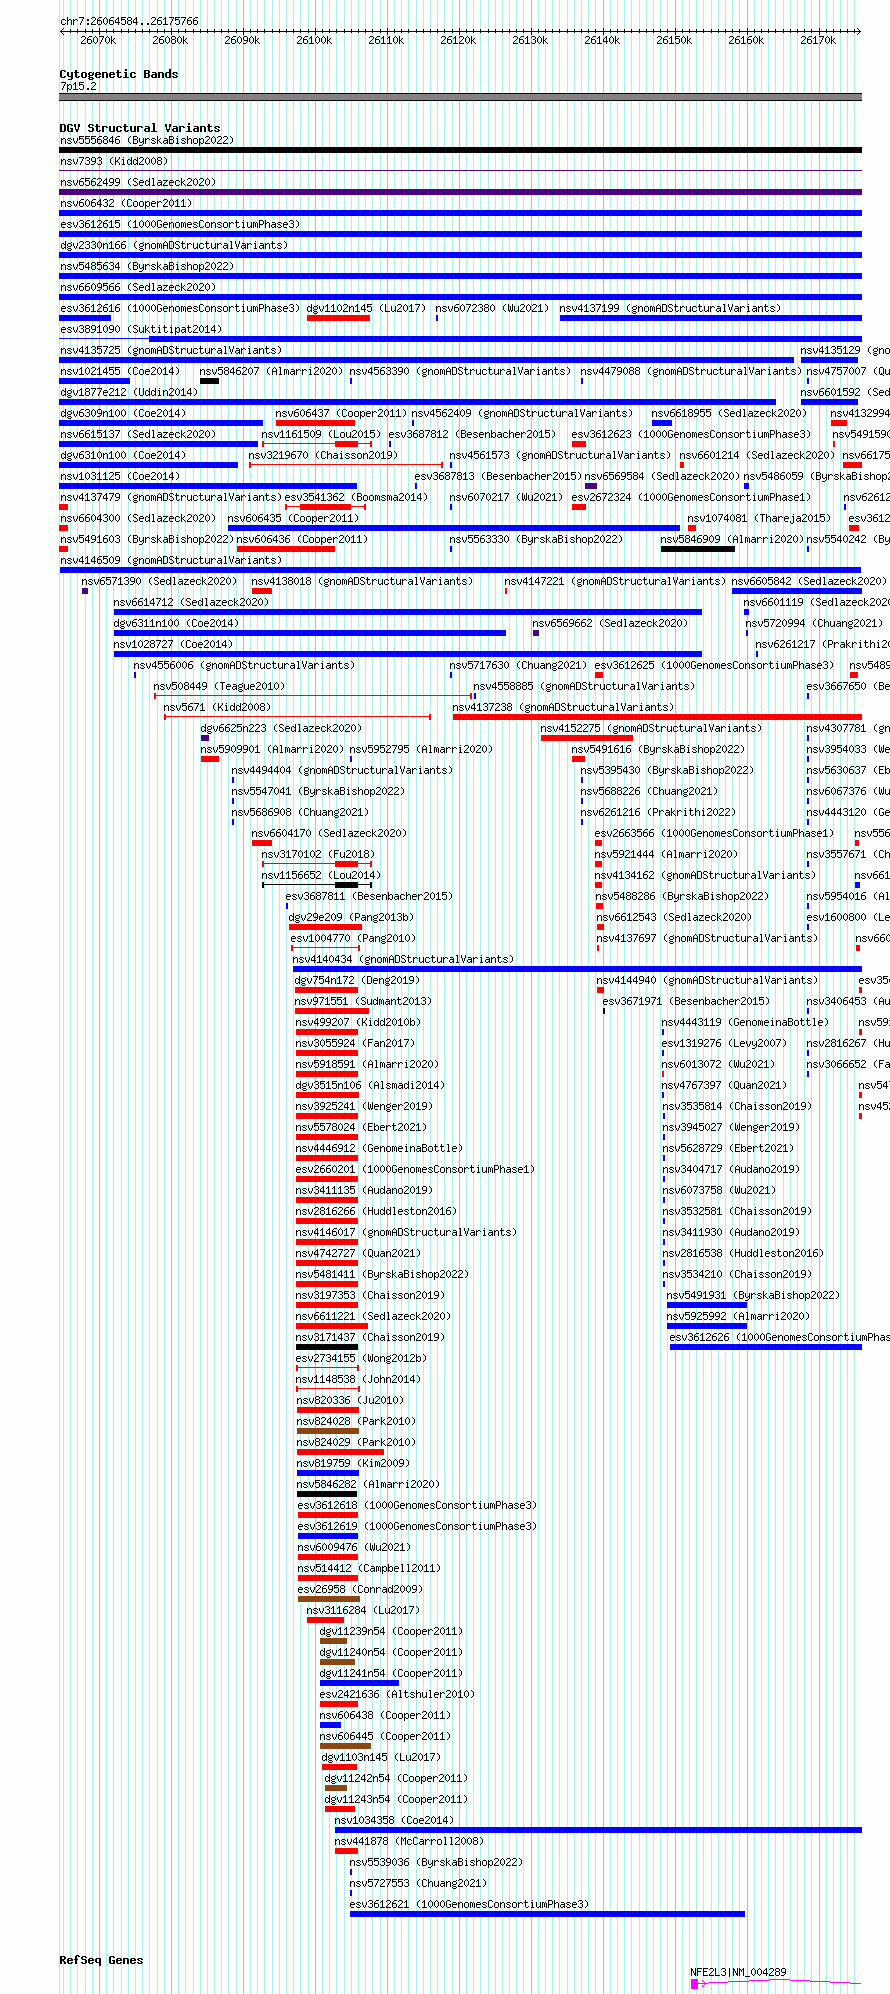The image size is (890, 1994).
Task: Open variant nsv606432 (Cooper2011) label
Action: [124, 204]
